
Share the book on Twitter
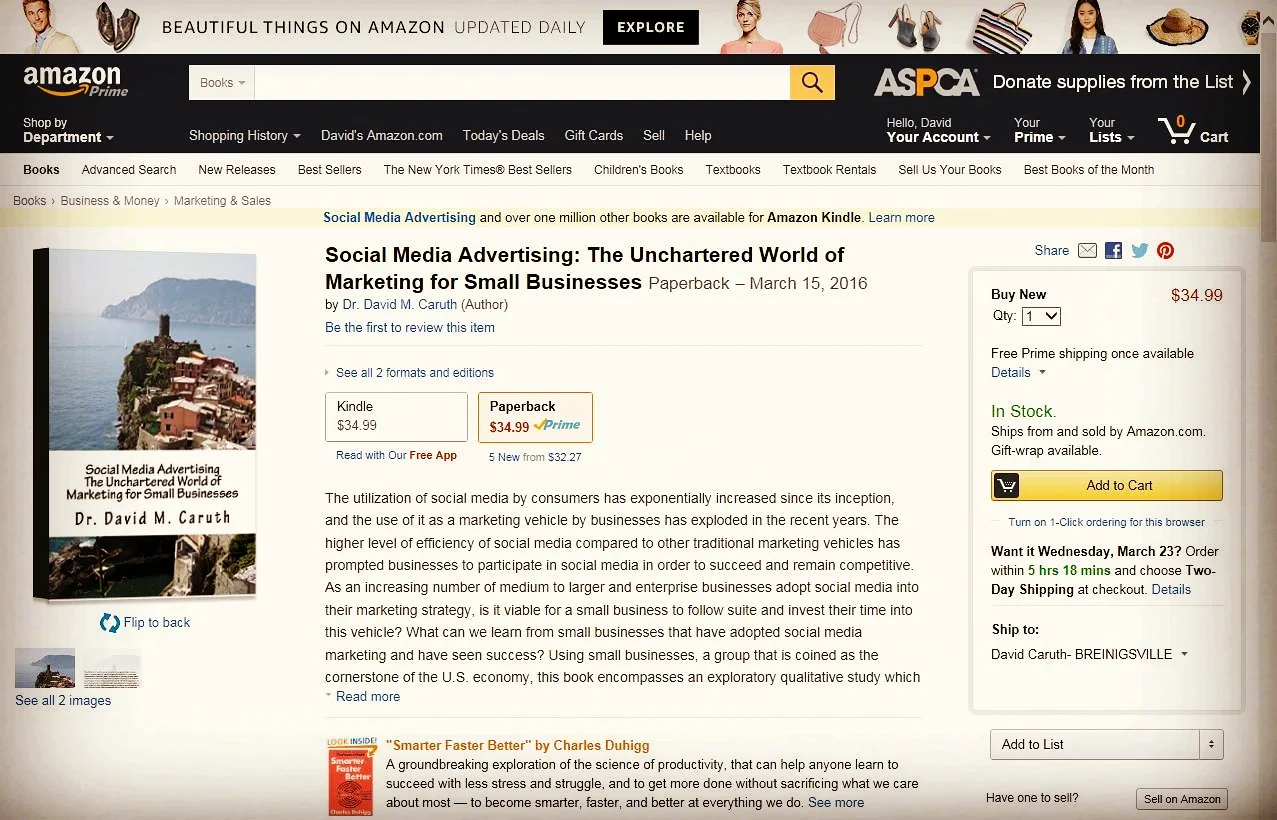tap(1139, 250)
